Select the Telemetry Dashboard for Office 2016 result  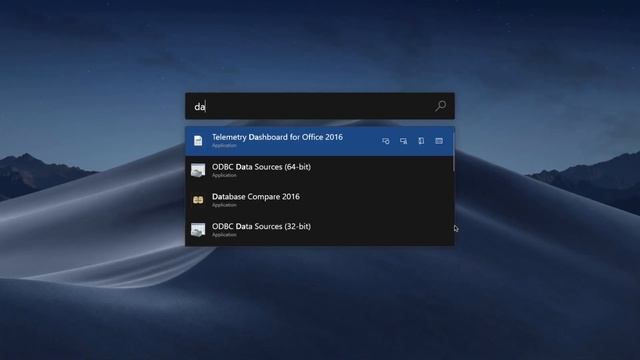(320, 141)
